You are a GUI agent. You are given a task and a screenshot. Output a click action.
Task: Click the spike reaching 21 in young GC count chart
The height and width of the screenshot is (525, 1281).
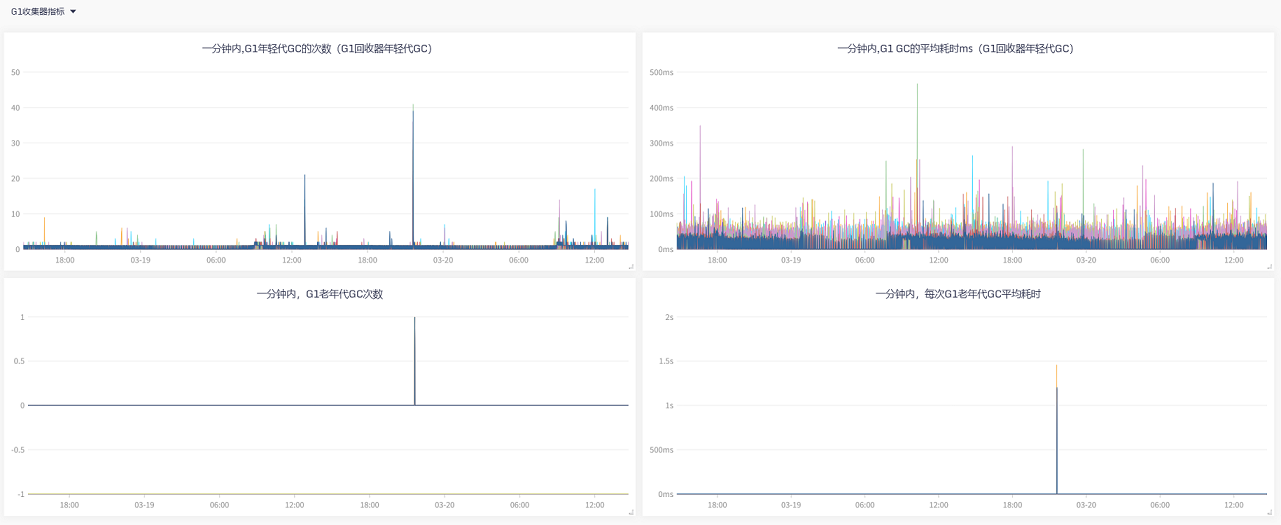pyautogui.click(x=305, y=176)
